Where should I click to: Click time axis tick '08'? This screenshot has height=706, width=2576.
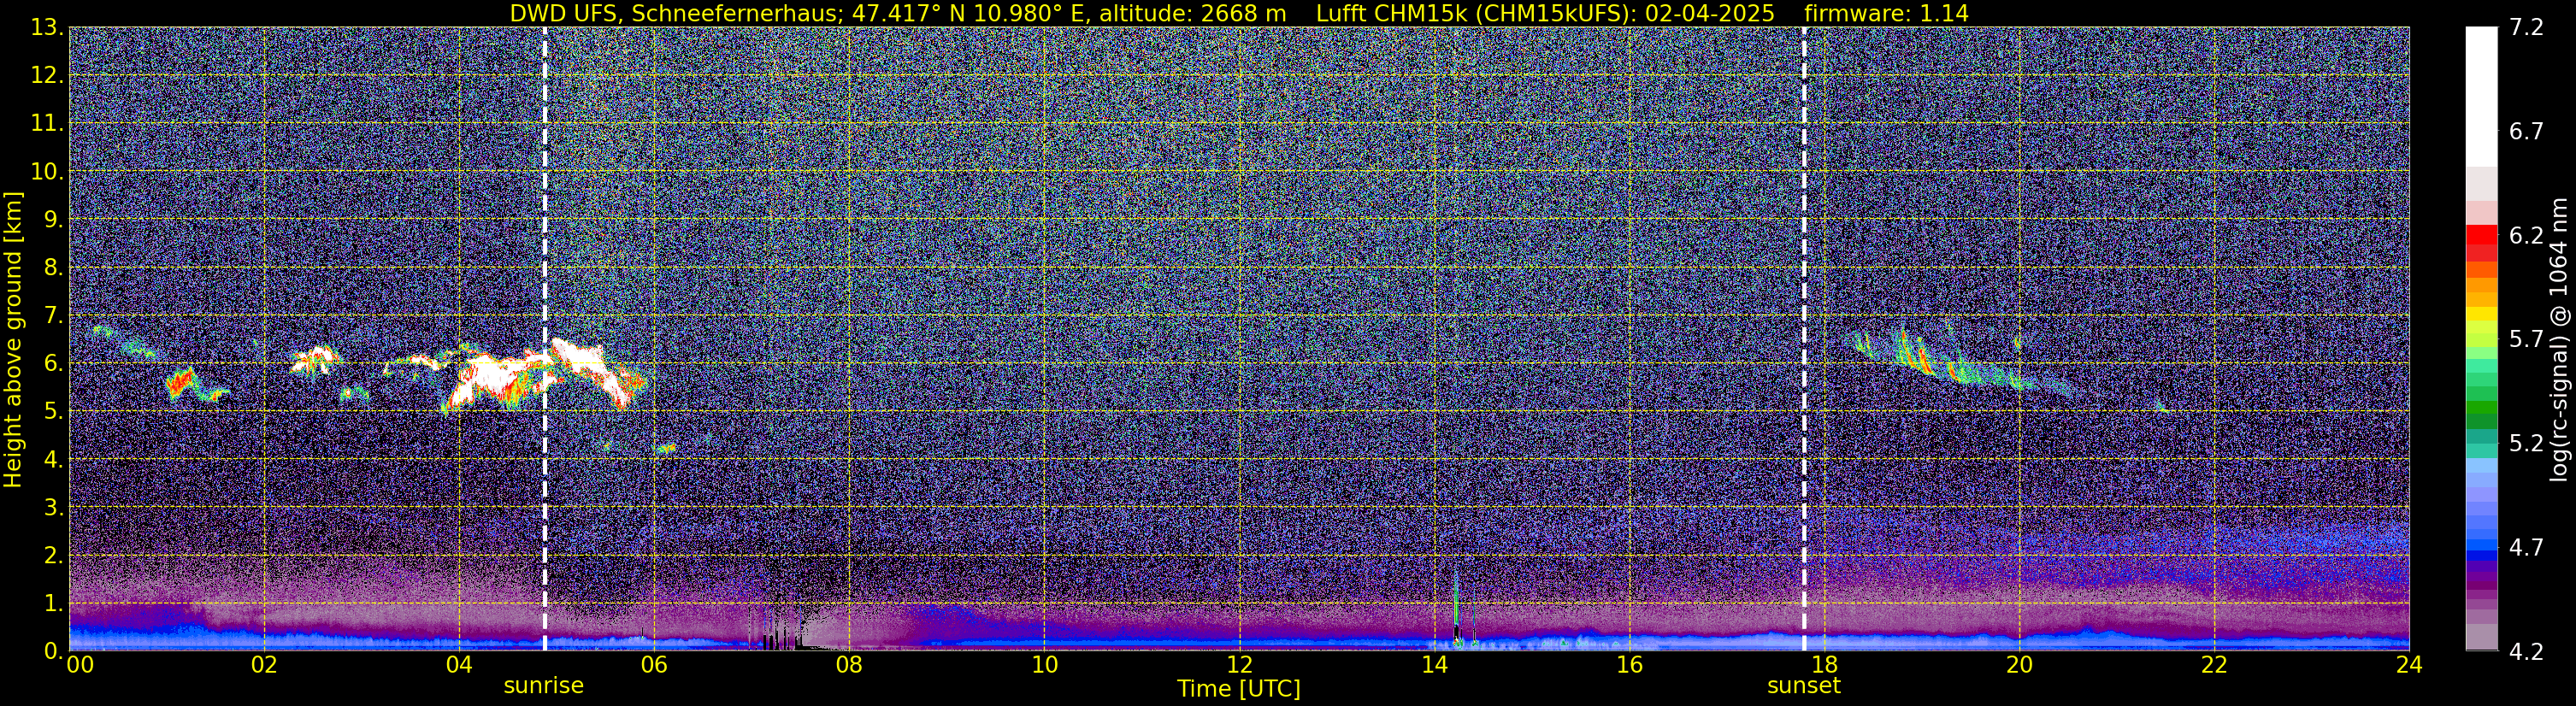849,665
